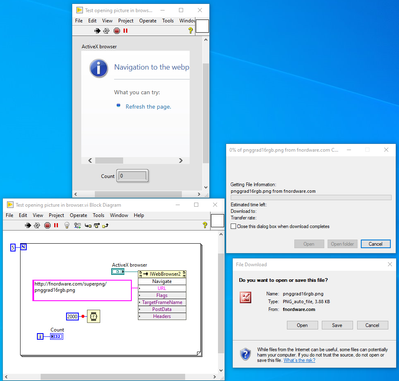
Task: Click Save button in File Download dialog
Action: pyautogui.click(x=337, y=325)
